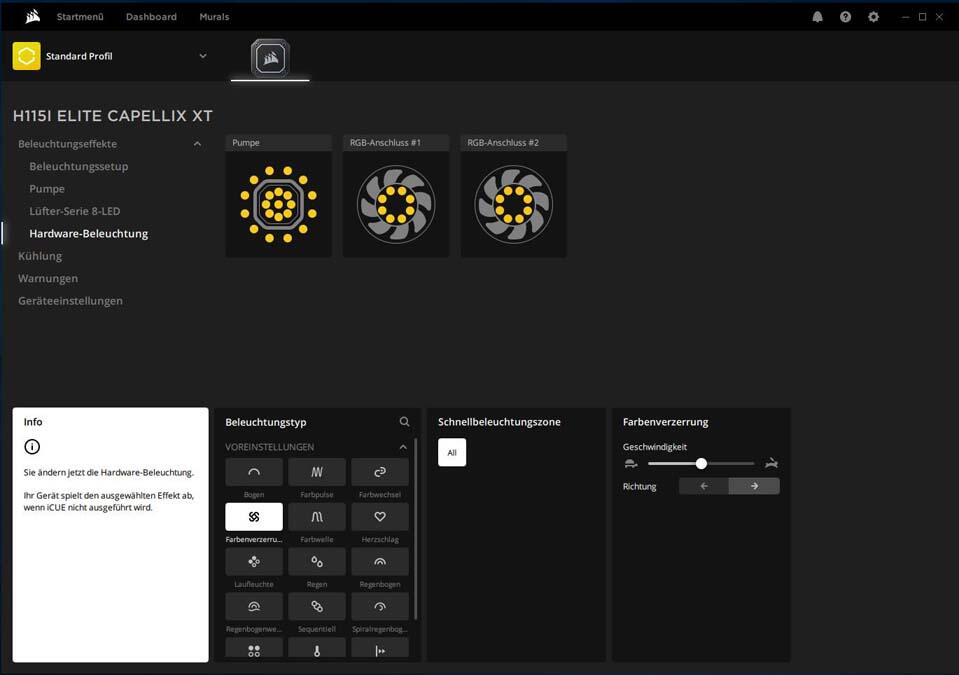
Task: Select the Regenbogen lighting preset
Action: pyautogui.click(x=380, y=561)
